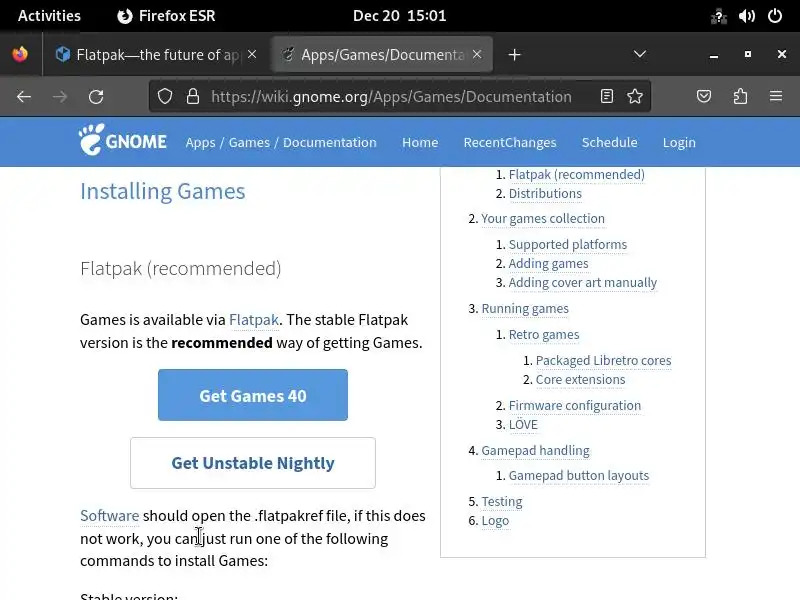Open a new tab with plus icon
The width and height of the screenshot is (800, 600).
point(514,55)
